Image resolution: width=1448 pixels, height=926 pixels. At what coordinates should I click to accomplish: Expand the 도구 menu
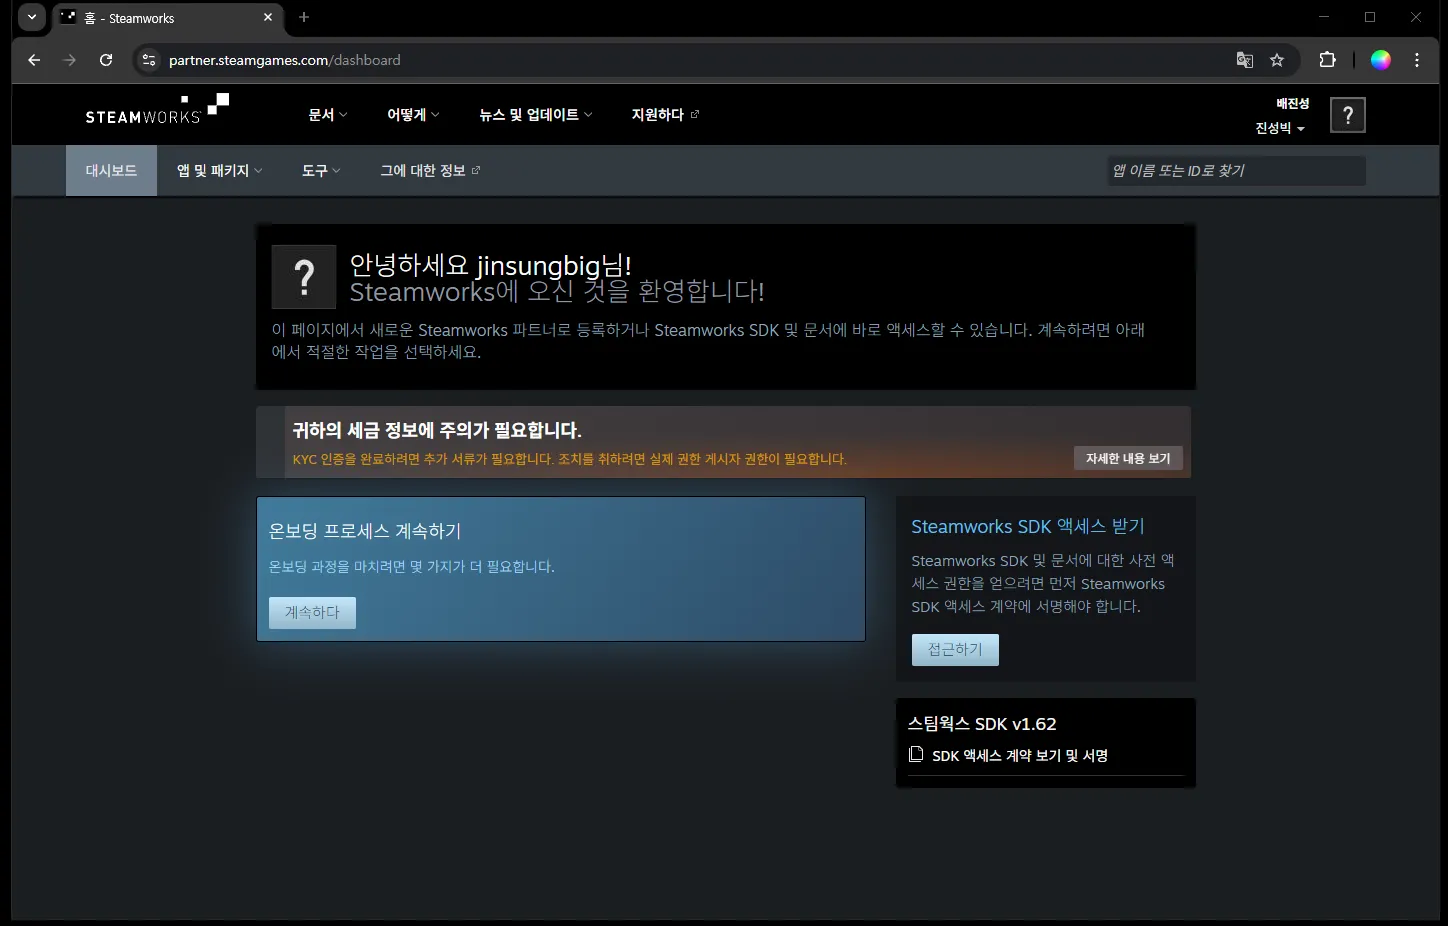(x=321, y=171)
